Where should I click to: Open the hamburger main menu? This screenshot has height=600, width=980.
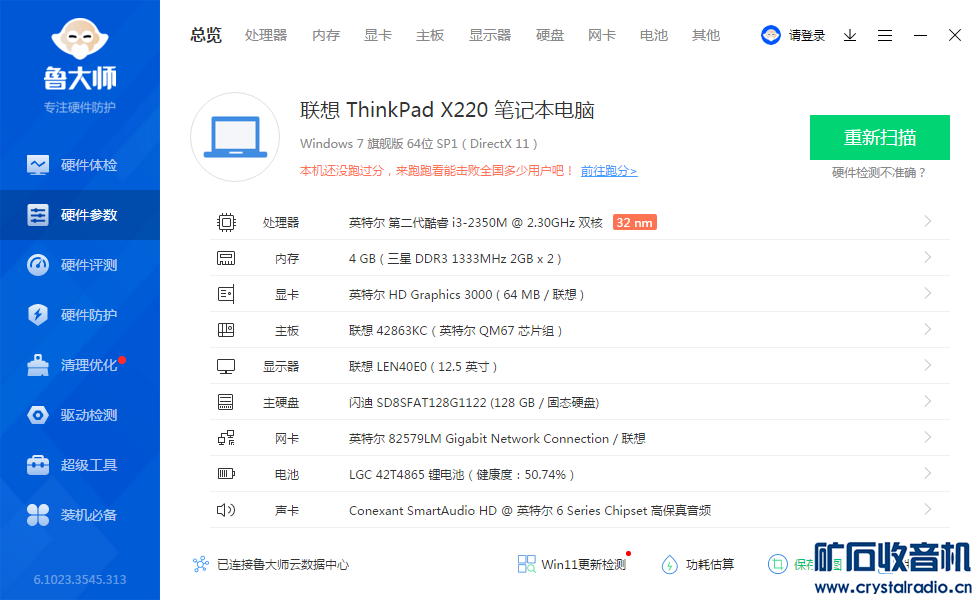pyautogui.click(x=885, y=35)
